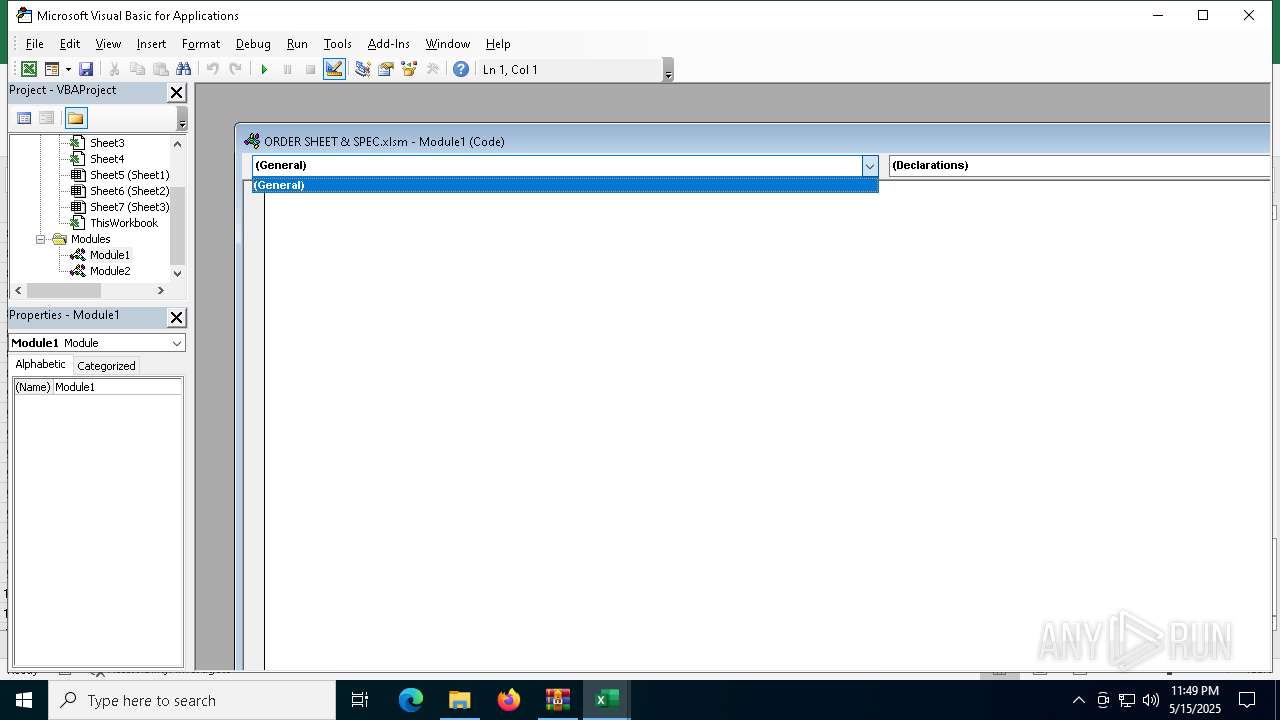Viewport: 1280px width, 720px height.
Task: Open VBA Help question mark icon
Action: pos(461,69)
